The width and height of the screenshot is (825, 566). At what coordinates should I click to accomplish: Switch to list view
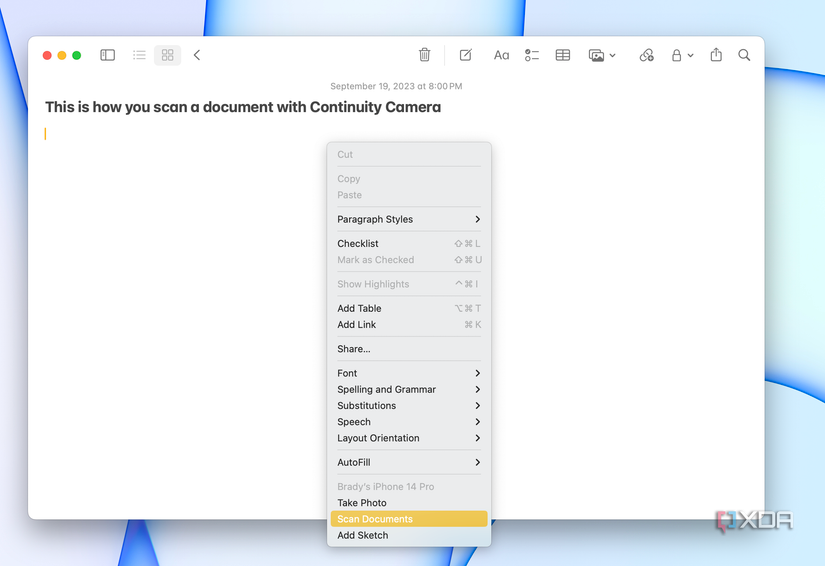tap(139, 55)
